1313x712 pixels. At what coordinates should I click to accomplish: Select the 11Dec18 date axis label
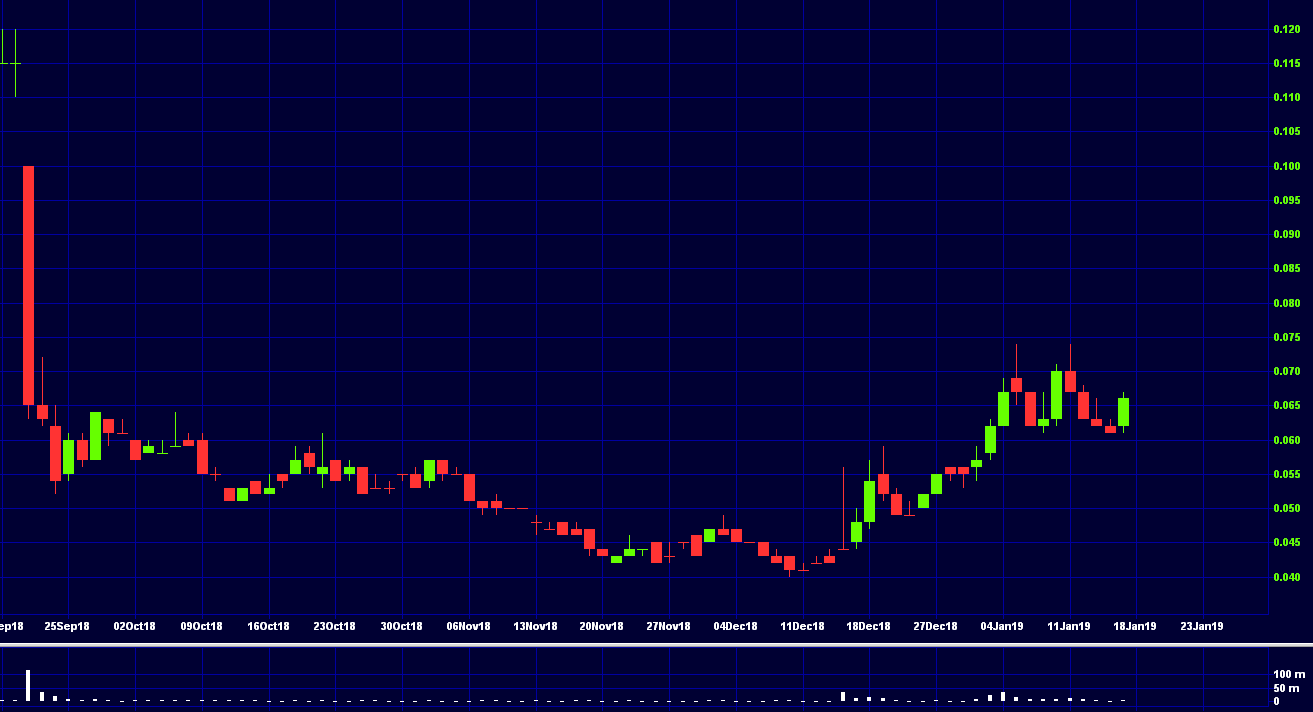(x=803, y=626)
